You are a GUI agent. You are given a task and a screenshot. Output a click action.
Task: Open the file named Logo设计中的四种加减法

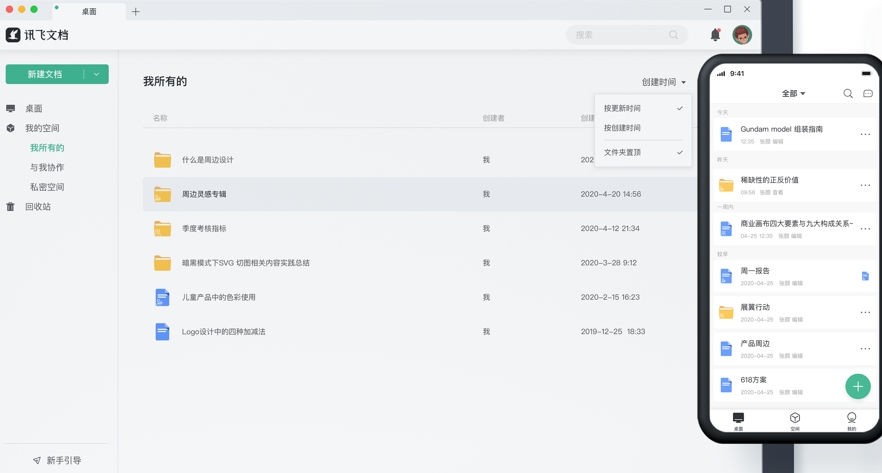[223, 332]
